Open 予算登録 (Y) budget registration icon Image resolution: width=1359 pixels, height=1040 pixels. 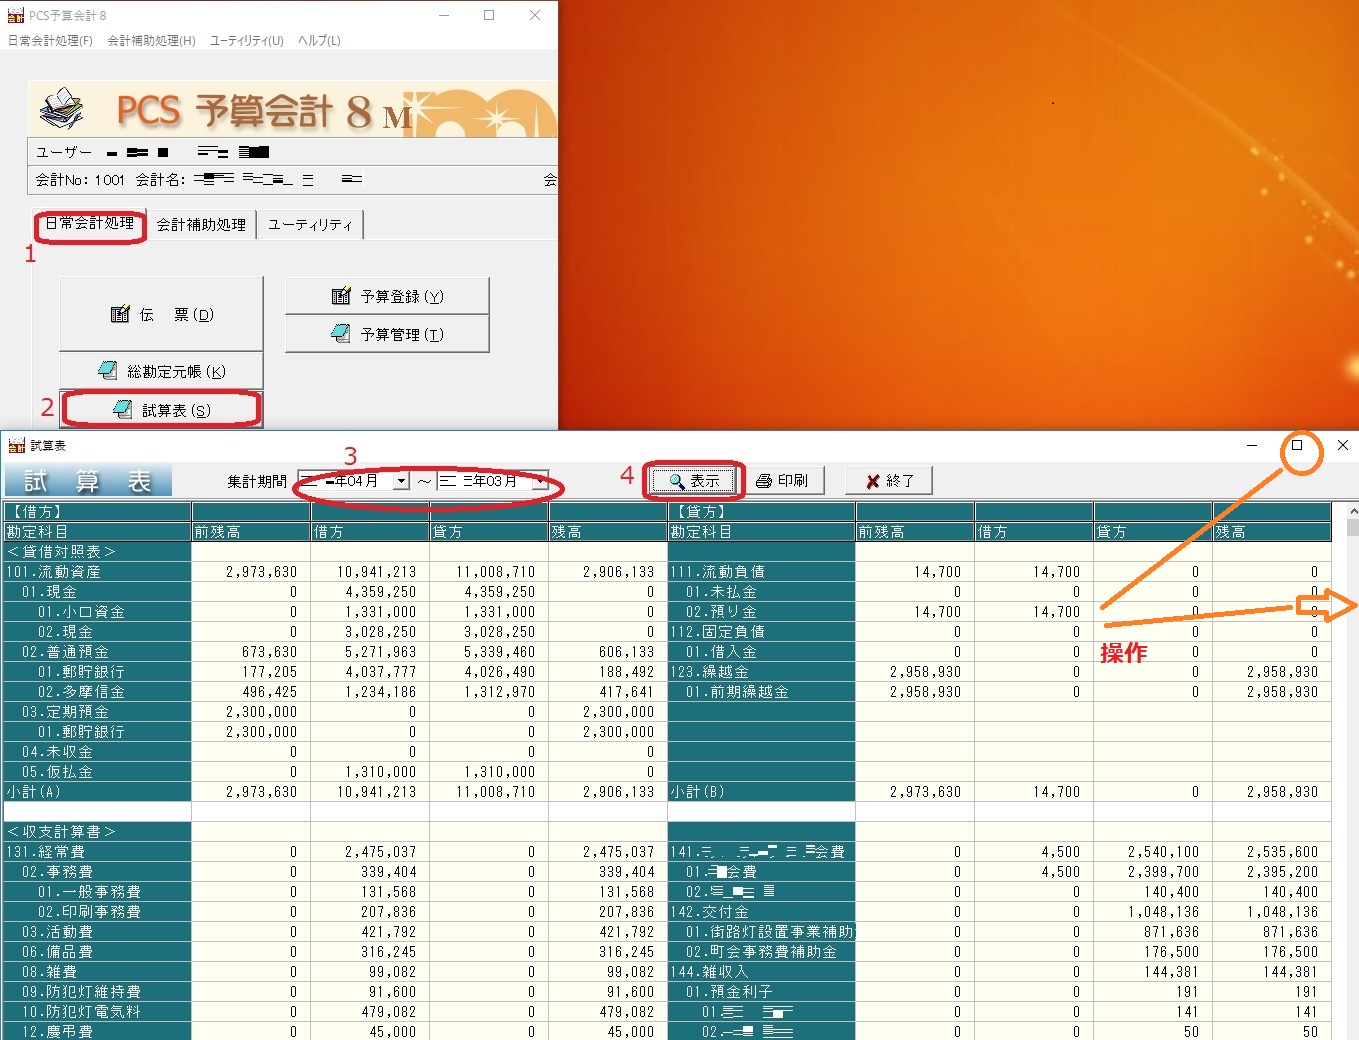pyautogui.click(x=341, y=296)
